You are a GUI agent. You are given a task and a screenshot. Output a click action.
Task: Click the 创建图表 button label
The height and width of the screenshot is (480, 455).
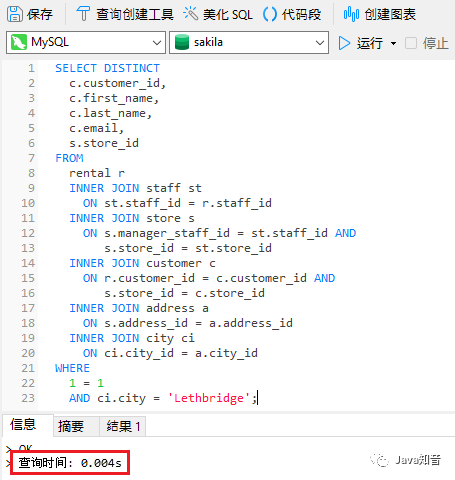[390, 14]
